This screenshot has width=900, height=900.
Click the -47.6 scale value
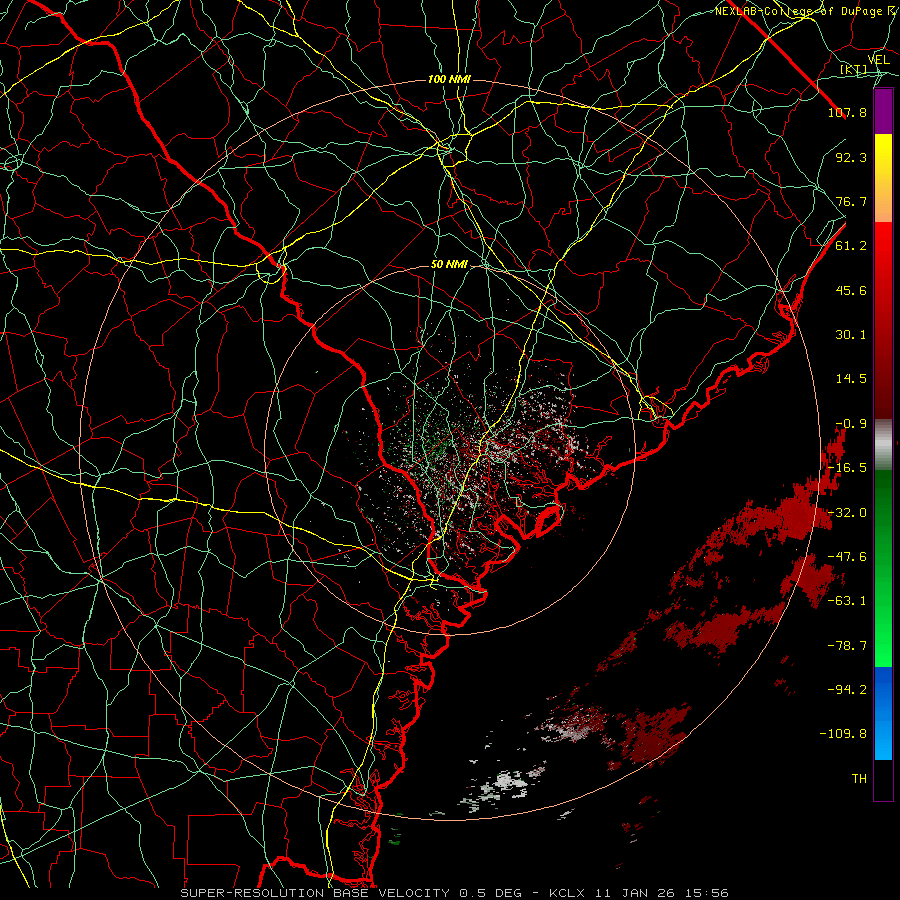[x=847, y=557]
